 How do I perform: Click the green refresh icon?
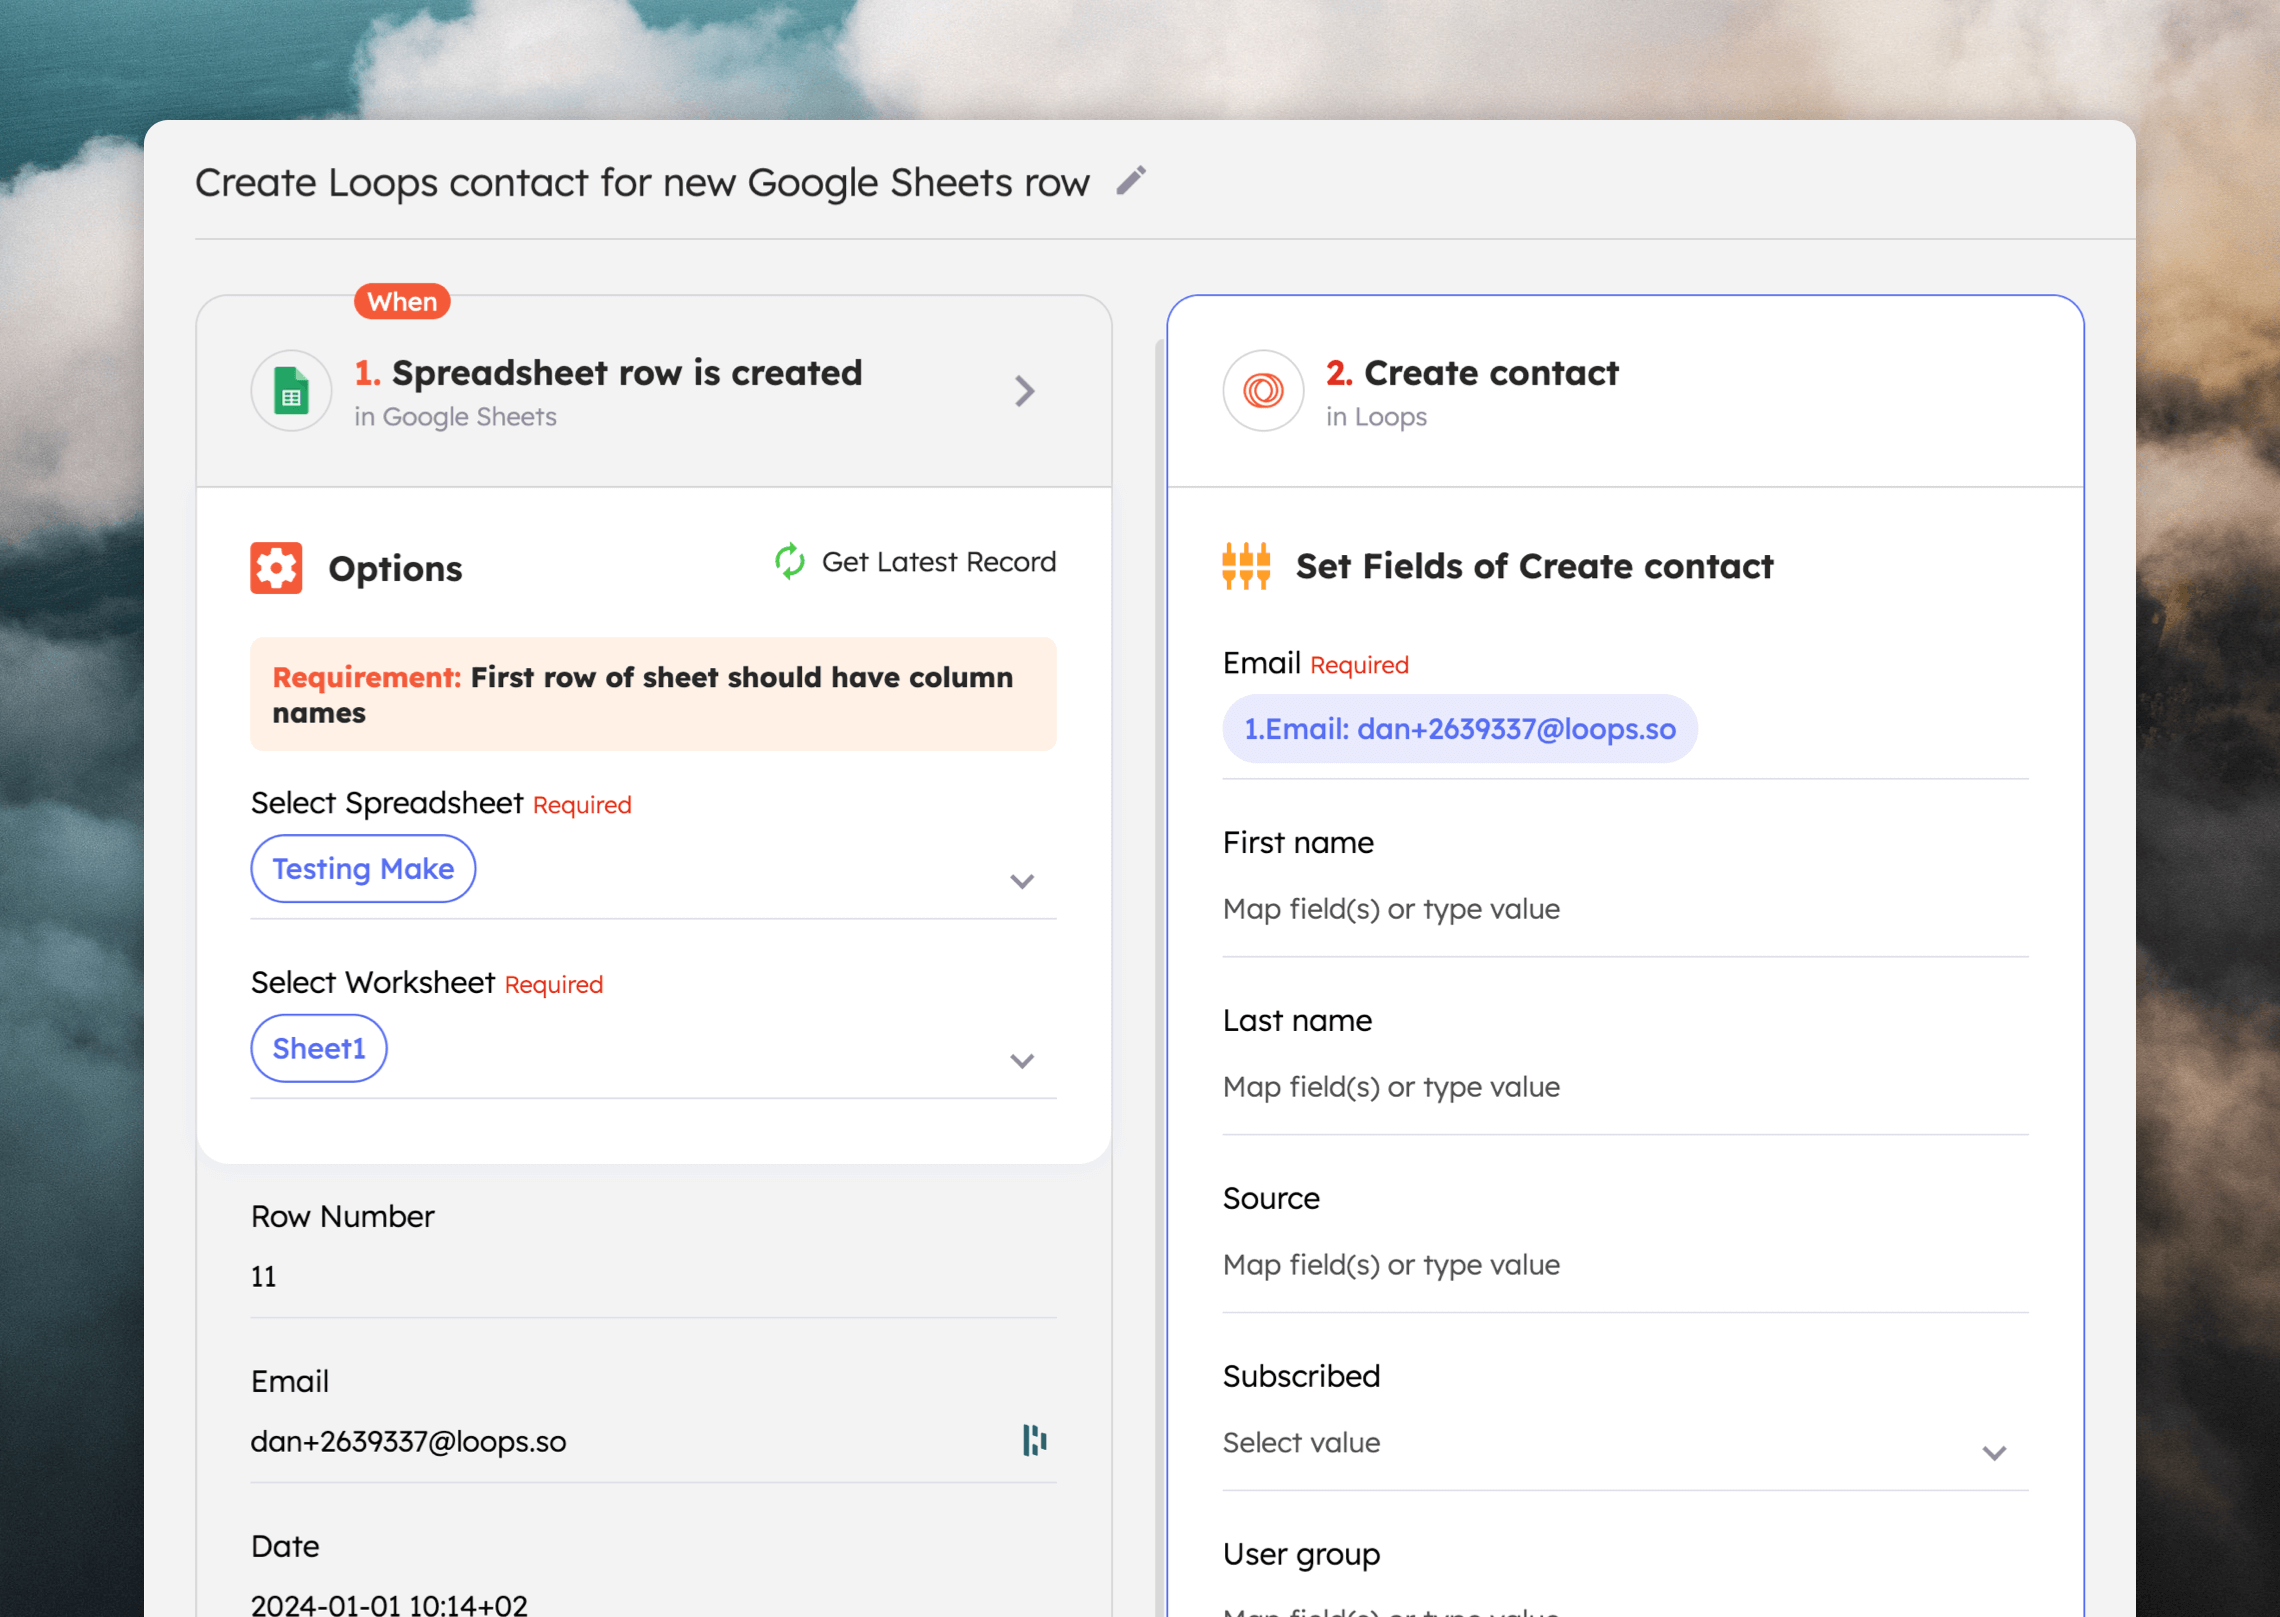790,562
